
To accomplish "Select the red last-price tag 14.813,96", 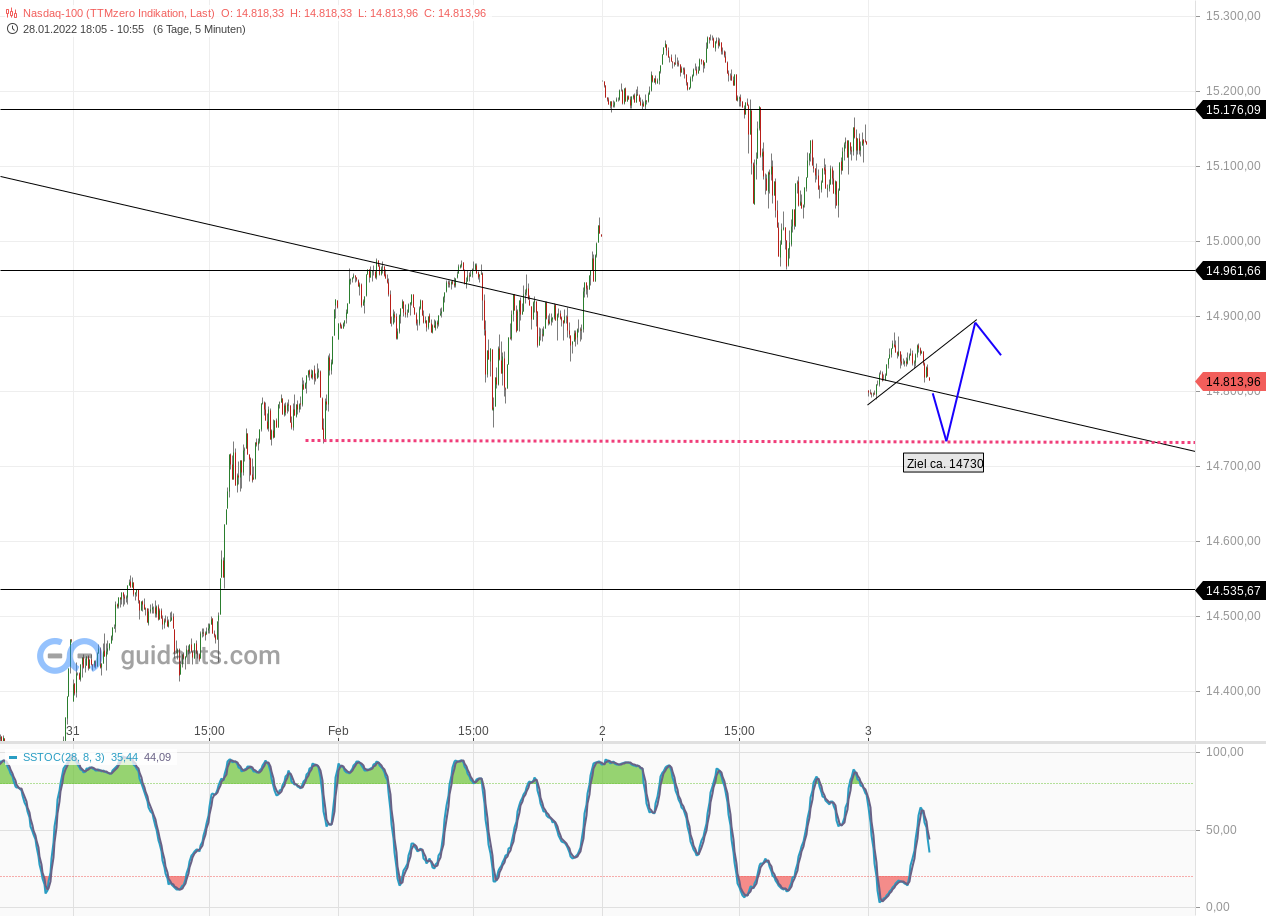I will pyautogui.click(x=1230, y=381).
